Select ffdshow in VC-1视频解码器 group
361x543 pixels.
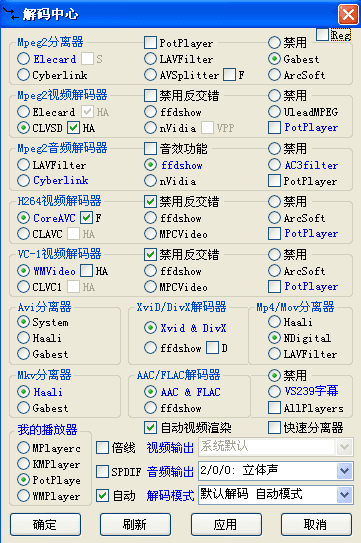pyautogui.click(x=150, y=271)
